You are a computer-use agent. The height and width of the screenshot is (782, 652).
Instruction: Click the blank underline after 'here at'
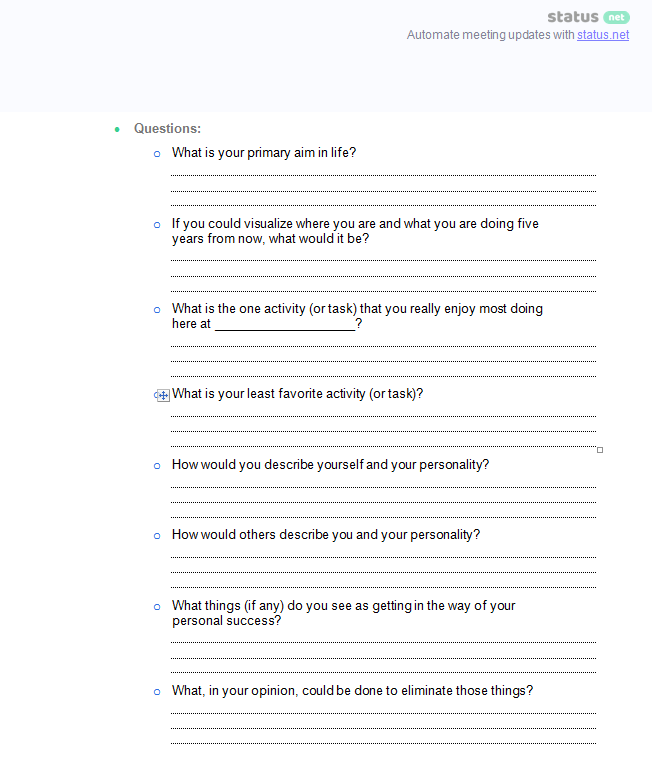[285, 325]
